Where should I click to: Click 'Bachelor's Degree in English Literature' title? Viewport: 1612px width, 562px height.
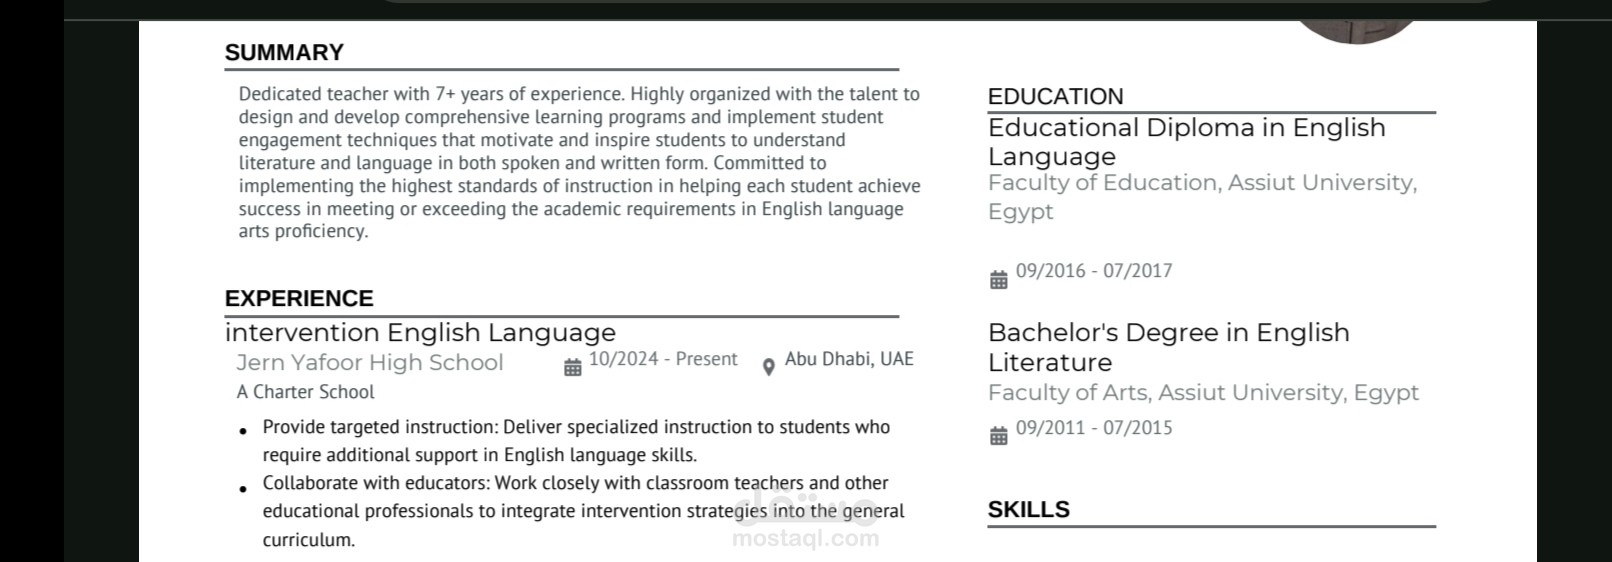pyautogui.click(x=1168, y=347)
